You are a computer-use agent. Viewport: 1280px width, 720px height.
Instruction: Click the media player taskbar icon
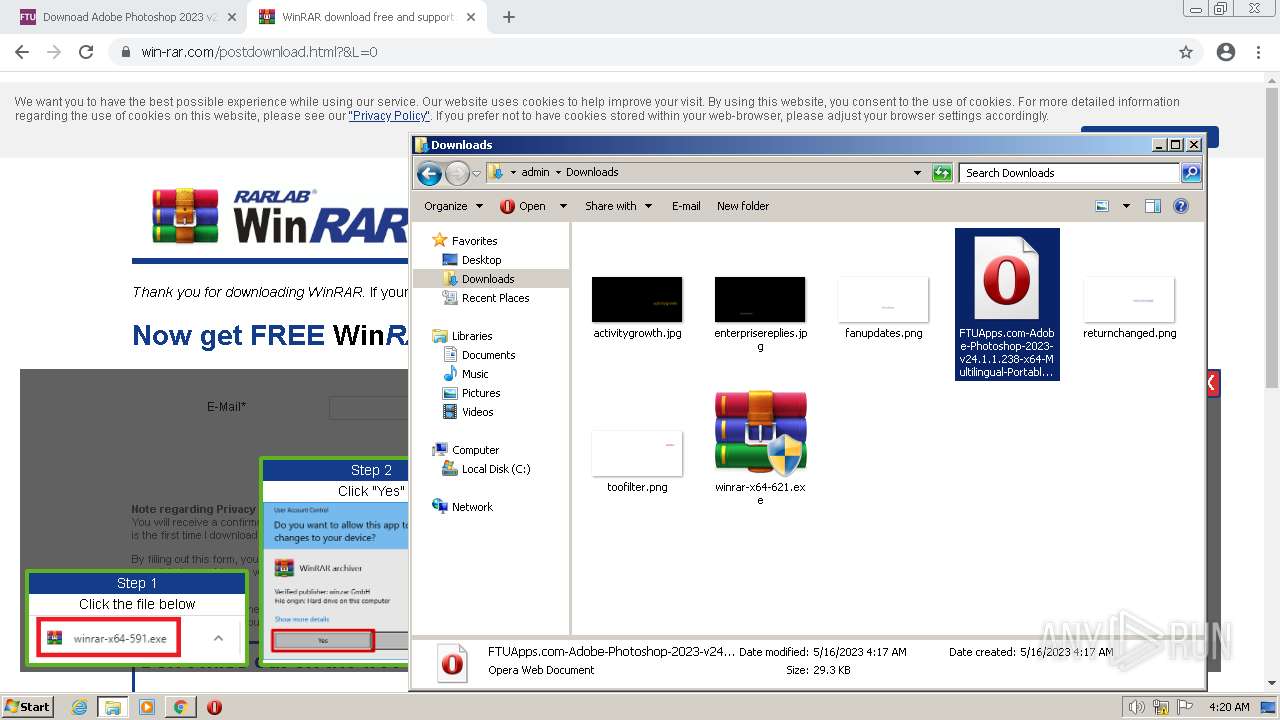(x=147, y=707)
